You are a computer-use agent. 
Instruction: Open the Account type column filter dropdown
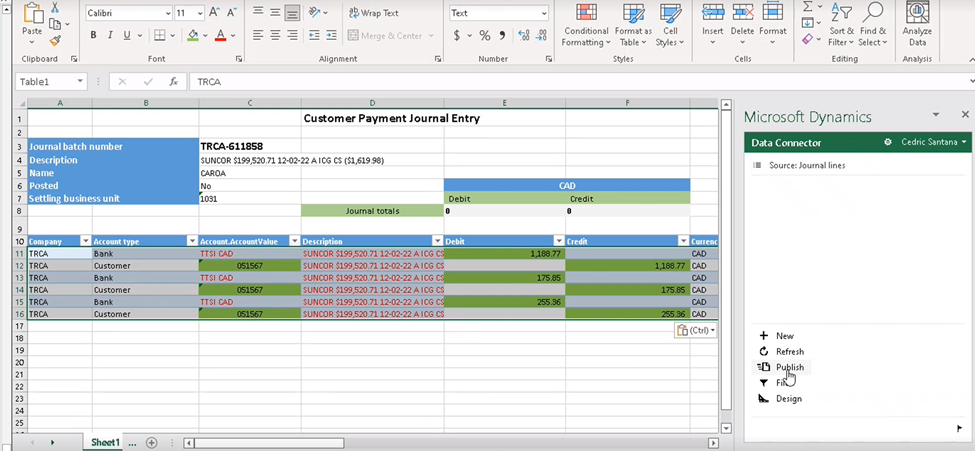tap(192, 241)
